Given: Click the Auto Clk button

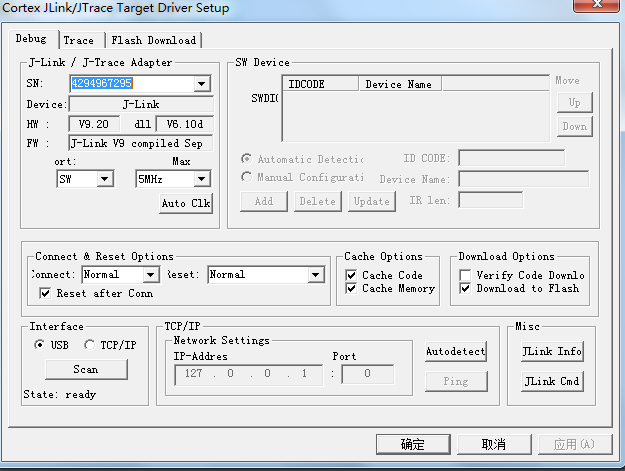Looking at the screenshot, I should pyautogui.click(x=186, y=204).
